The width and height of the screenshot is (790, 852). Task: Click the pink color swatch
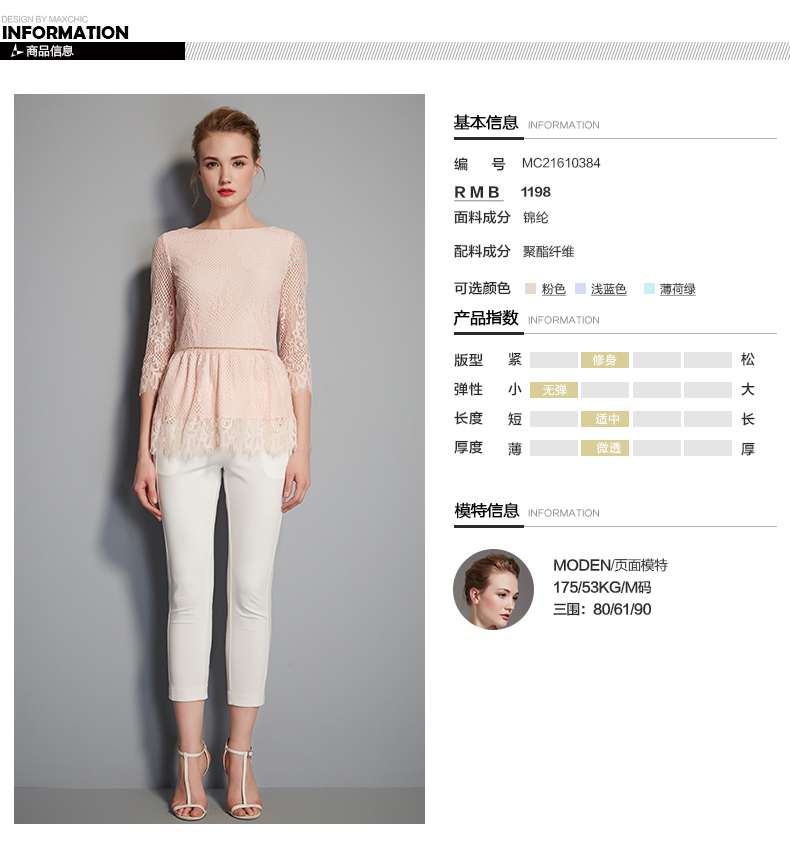[530, 289]
